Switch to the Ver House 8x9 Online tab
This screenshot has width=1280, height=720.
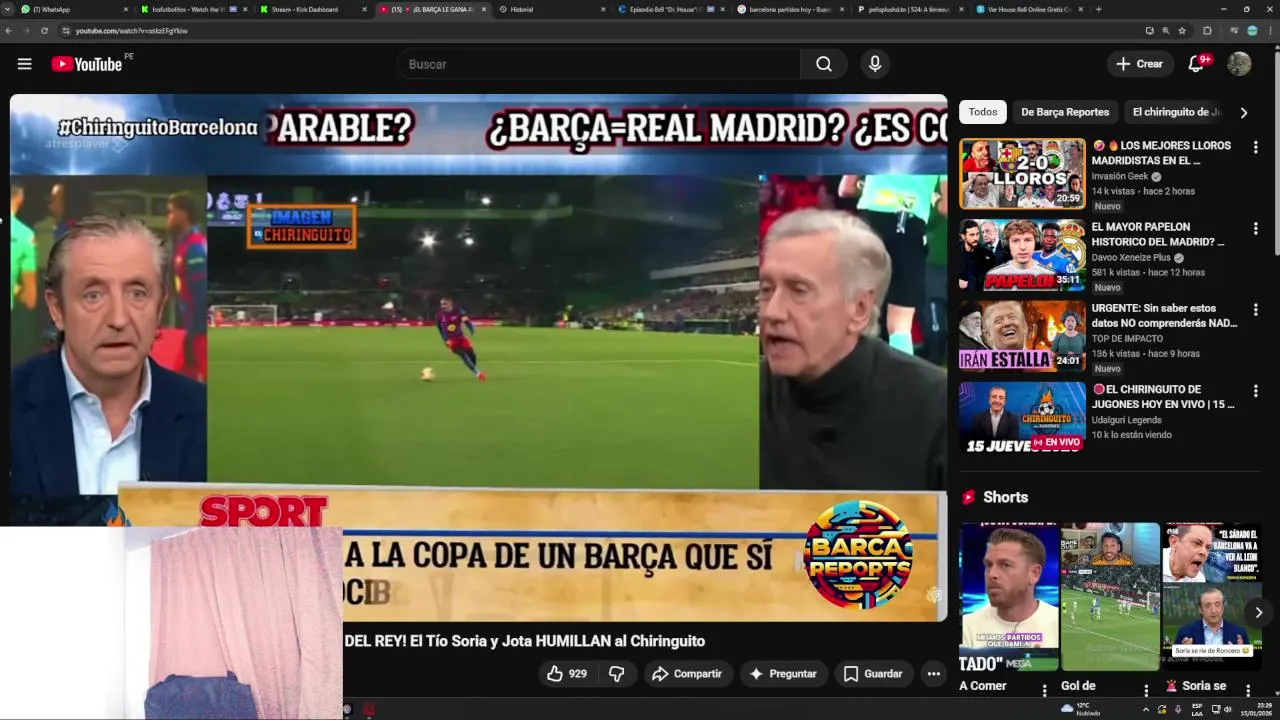[x=1028, y=9]
